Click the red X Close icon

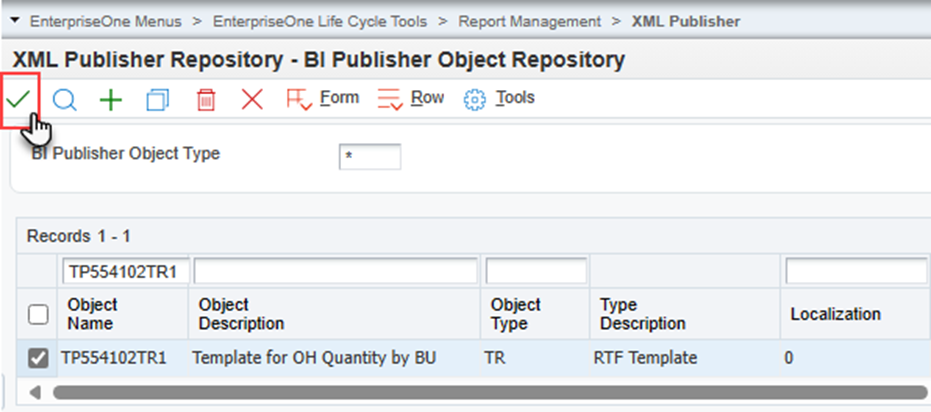click(252, 100)
